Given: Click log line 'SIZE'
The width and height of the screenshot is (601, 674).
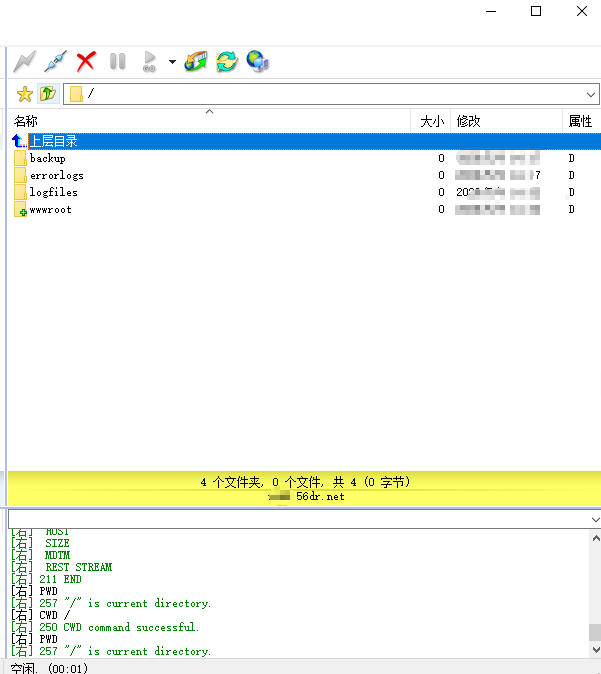Looking at the screenshot, I should (57, 543).
